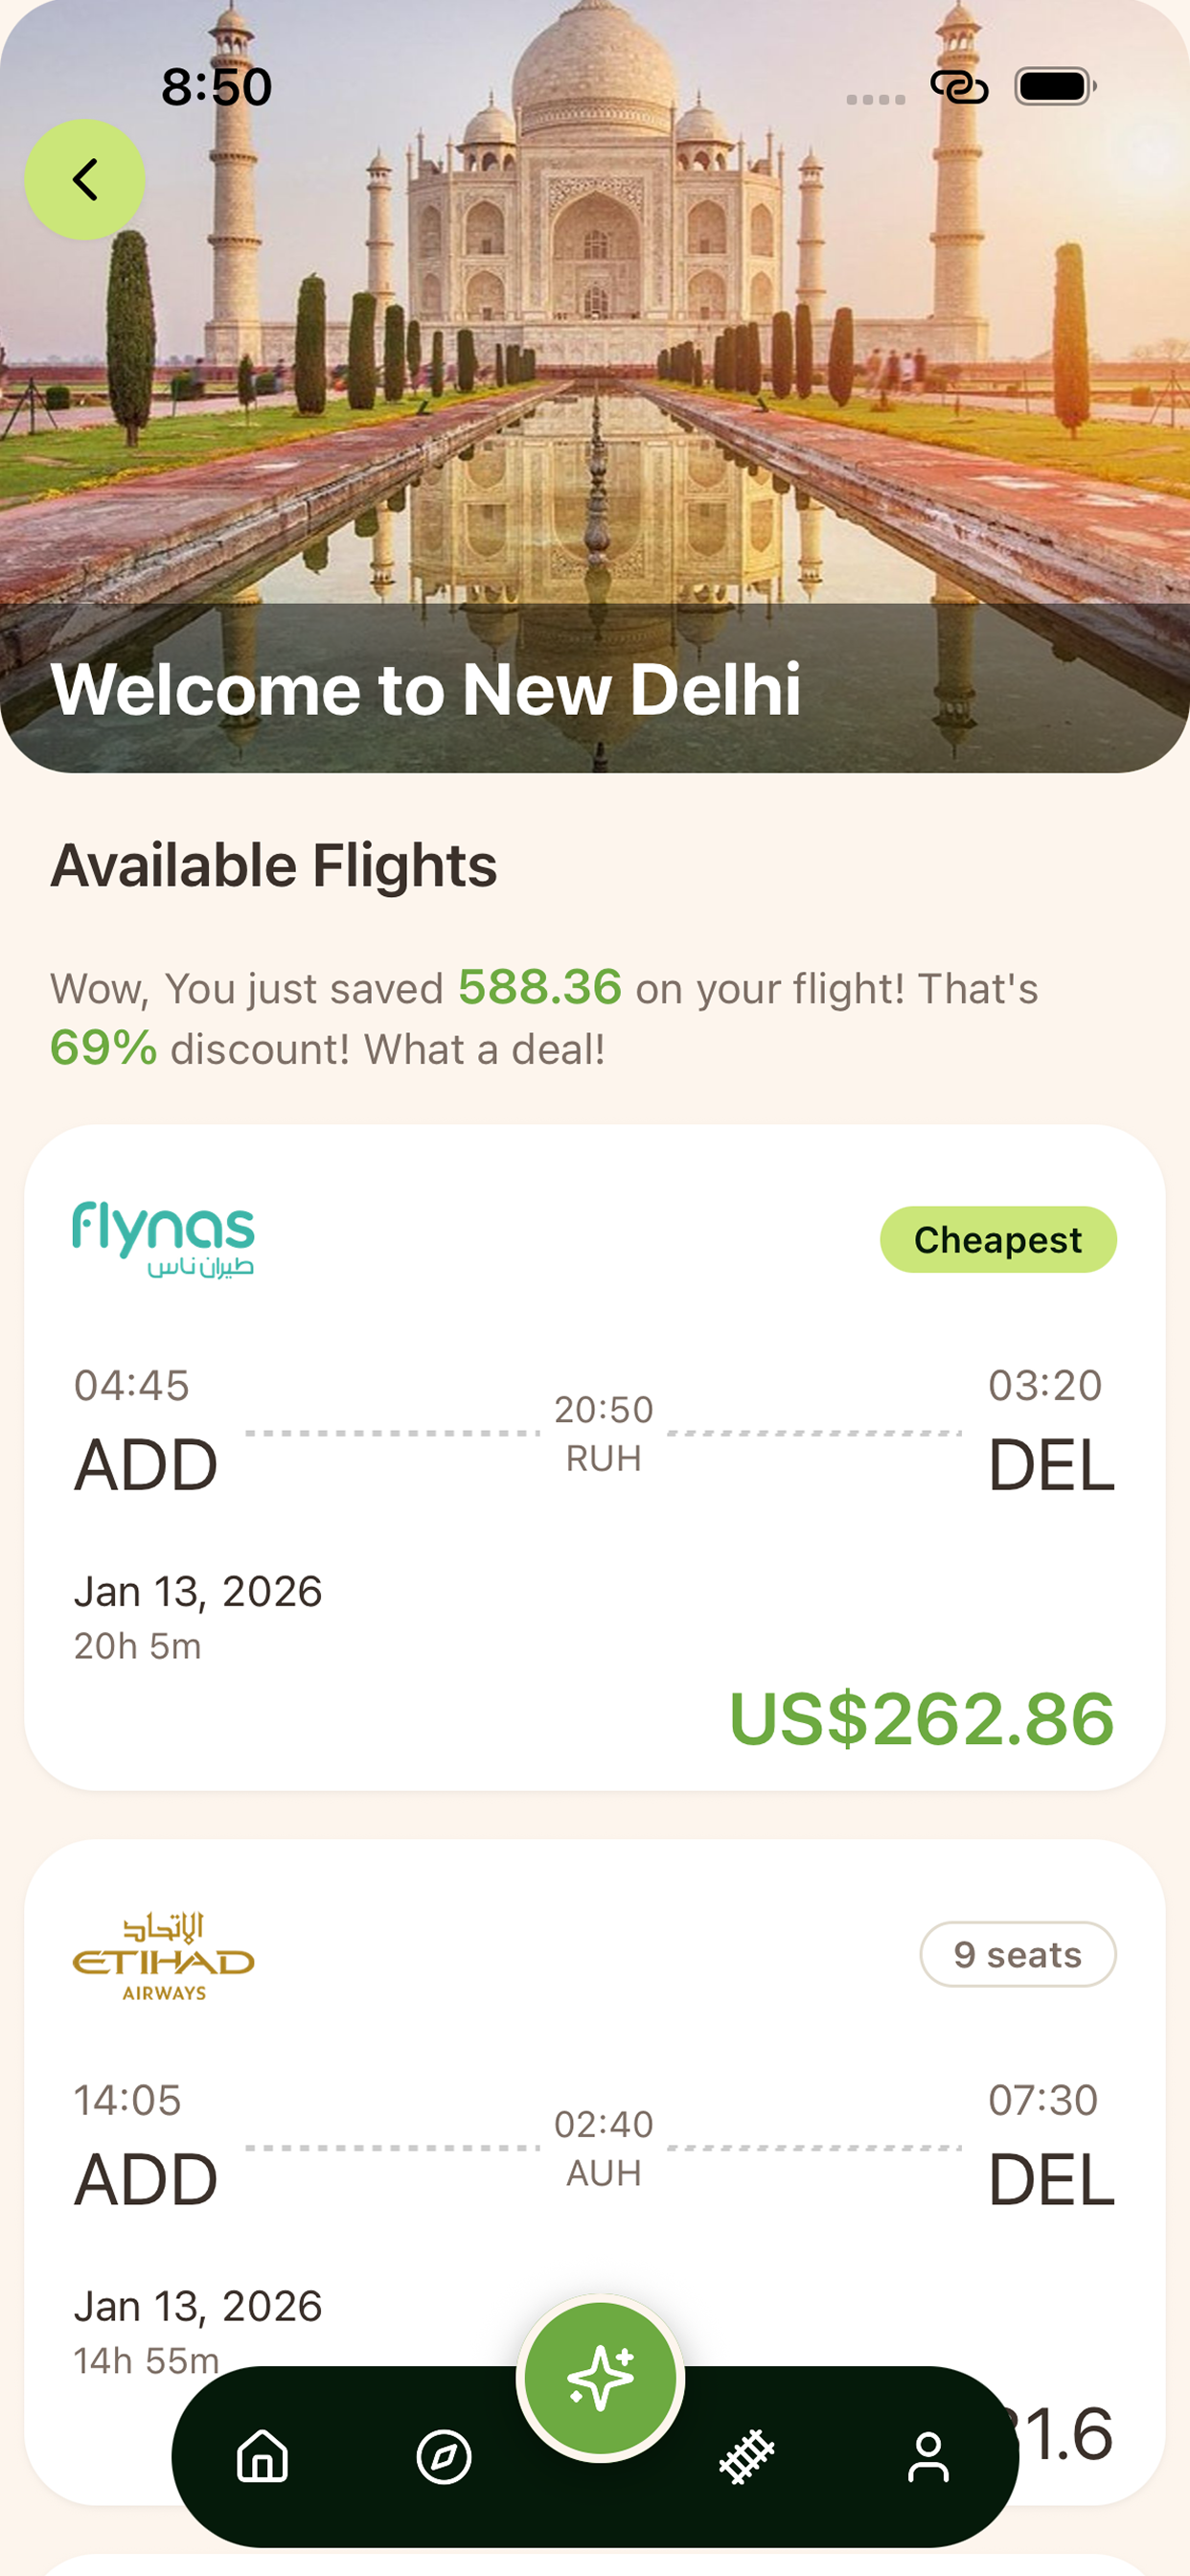Viewport: 1190px width, 2576px height.
Task: Tap the Available Flights heading
Action: (274, 865)
